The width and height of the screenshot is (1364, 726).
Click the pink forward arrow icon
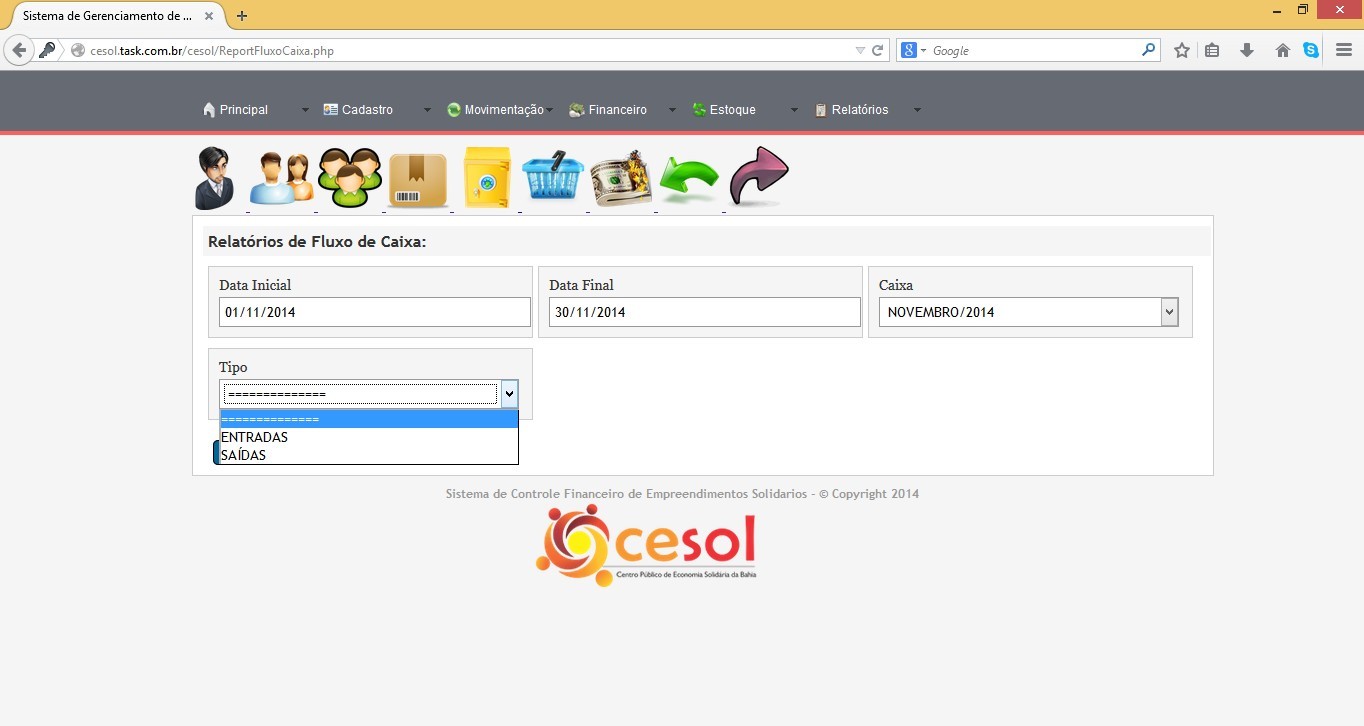click(758, 177)
